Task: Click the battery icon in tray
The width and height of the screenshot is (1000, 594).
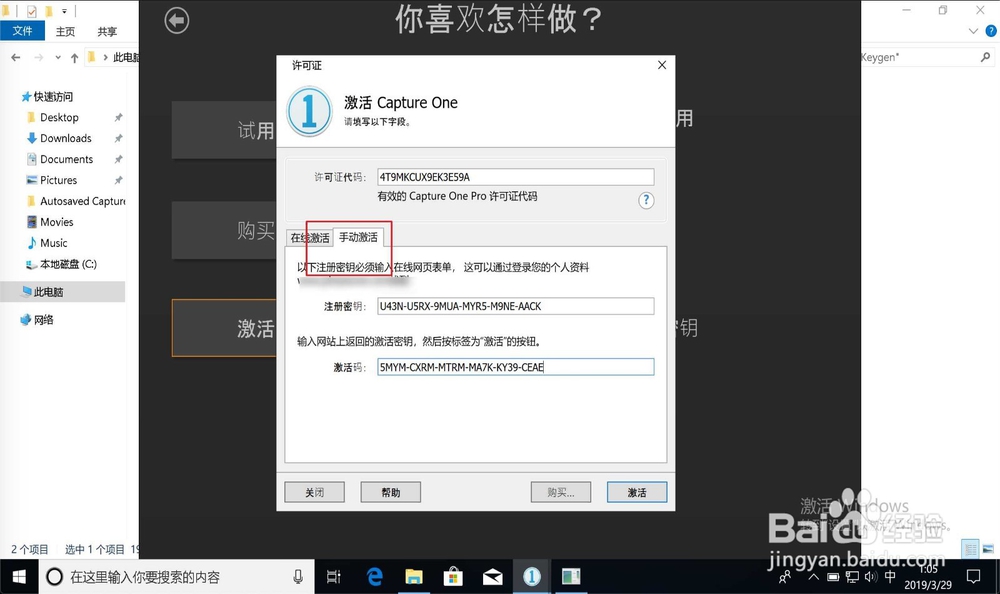Action: 833,577
